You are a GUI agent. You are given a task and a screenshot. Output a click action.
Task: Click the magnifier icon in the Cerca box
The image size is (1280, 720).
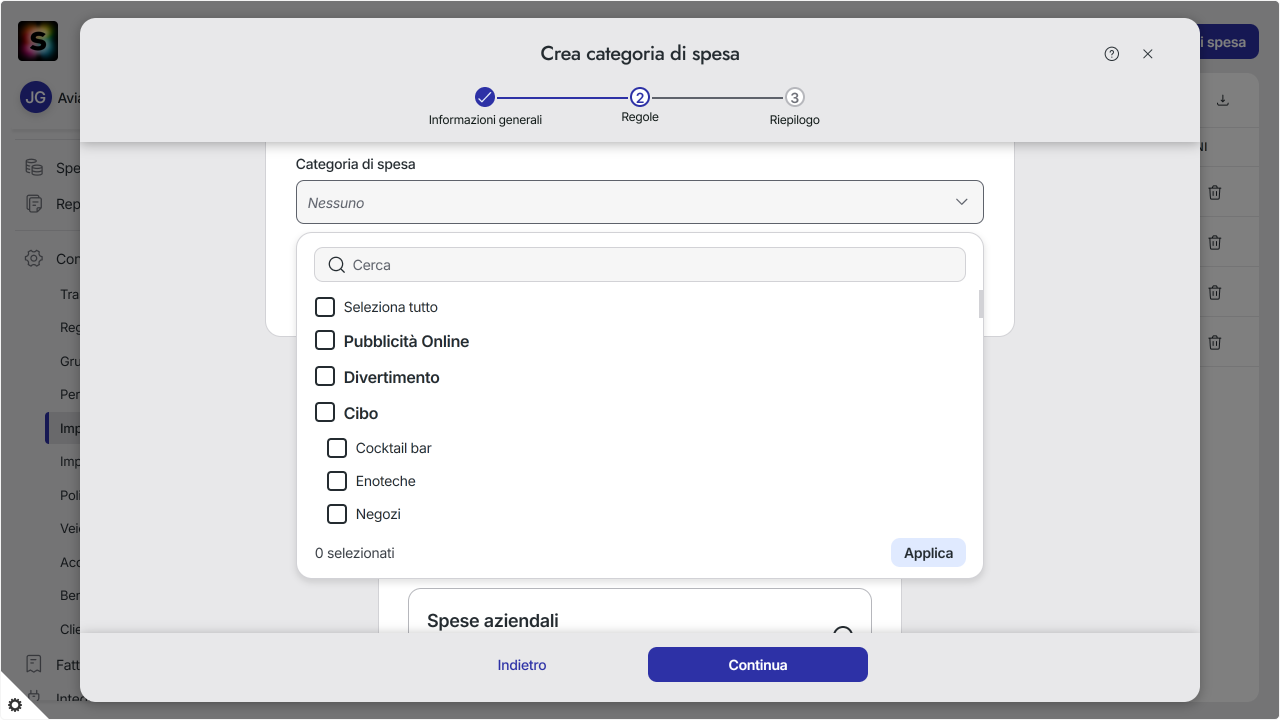tap(337, 265)
